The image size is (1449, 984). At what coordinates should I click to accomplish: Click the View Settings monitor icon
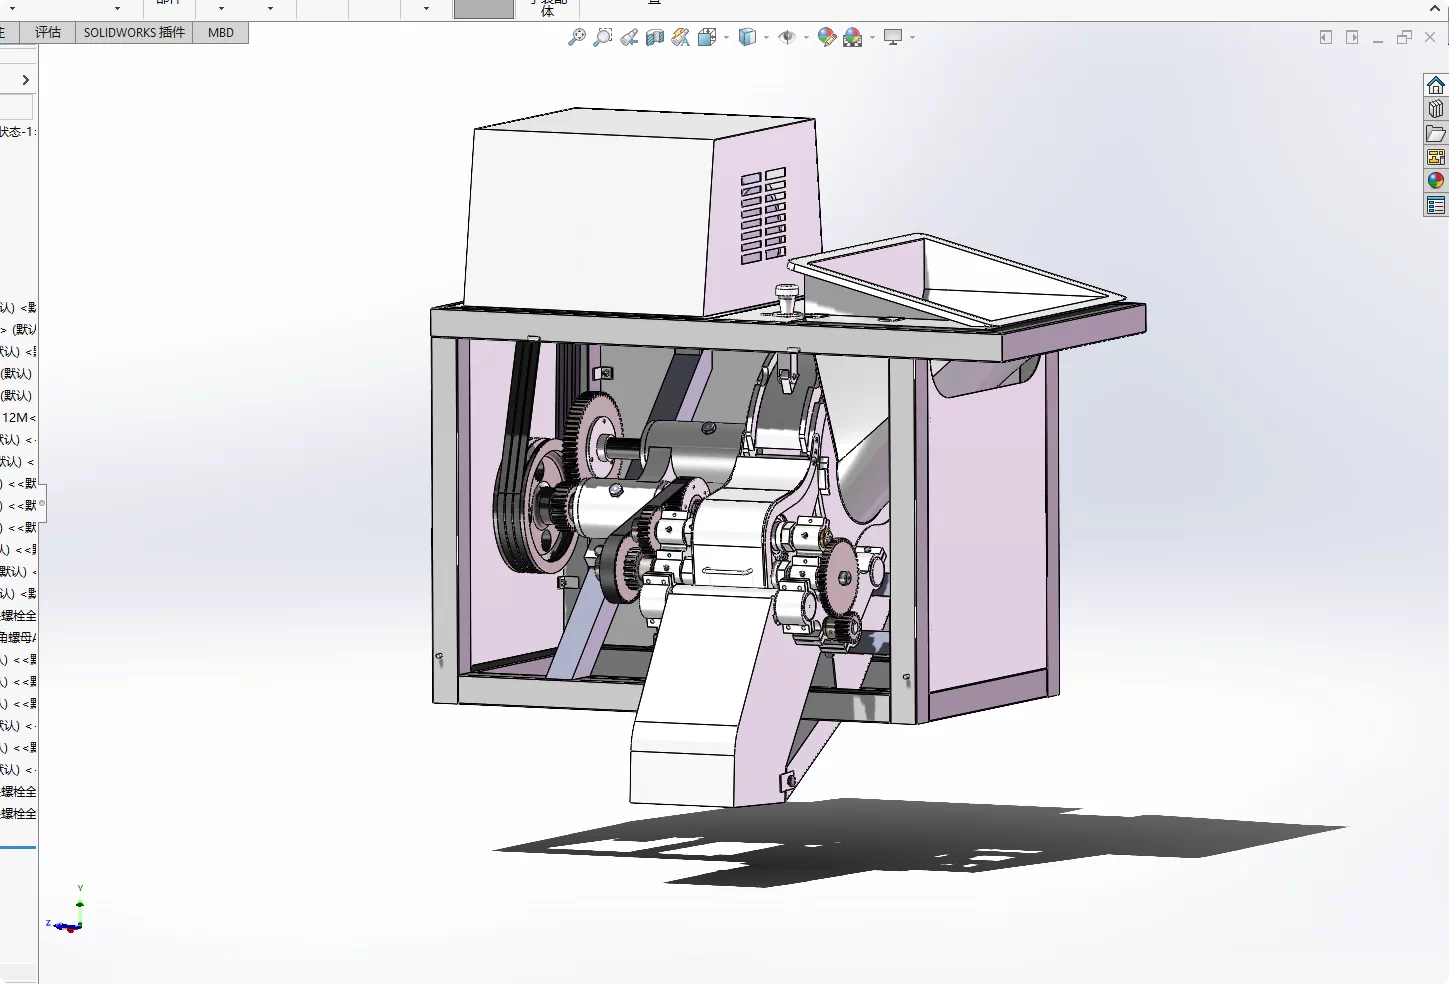click(x=893, y=37)
